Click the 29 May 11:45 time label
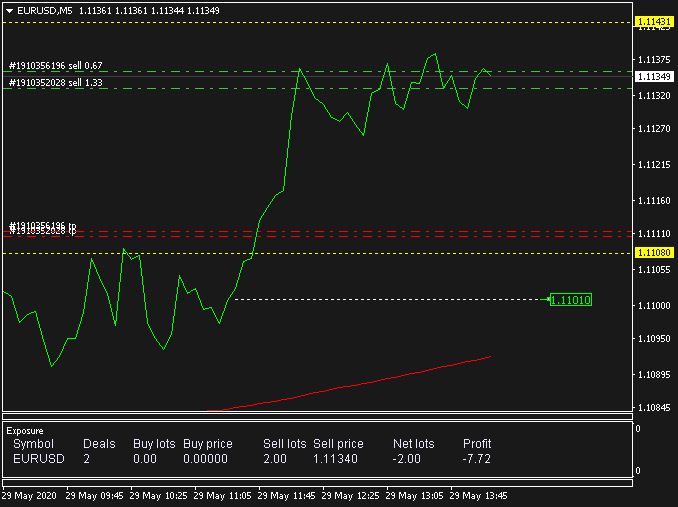Viewport: 678px width, 507px height. coord(286,496)
